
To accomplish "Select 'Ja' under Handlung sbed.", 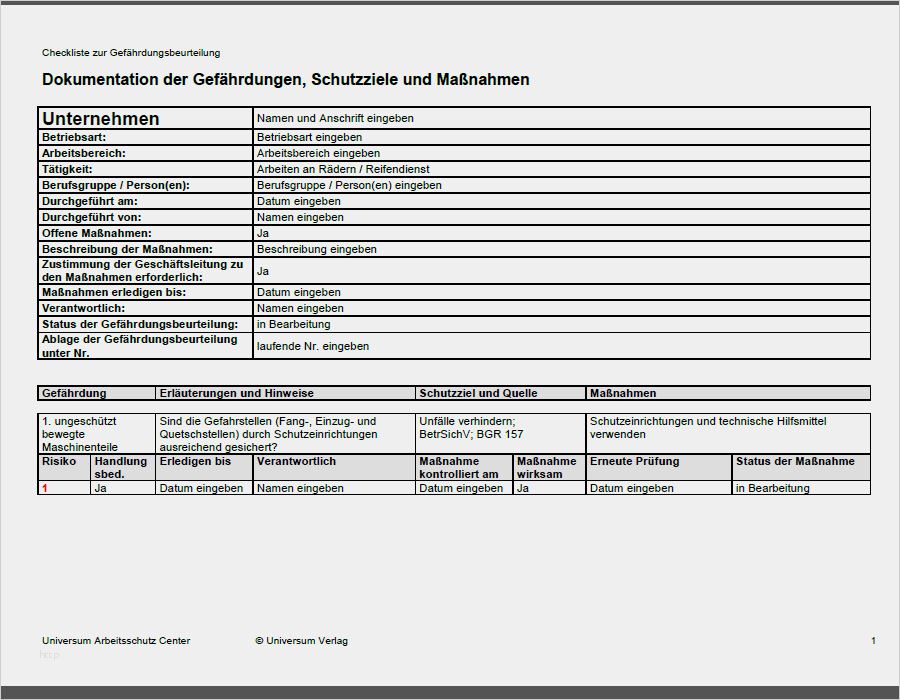I will [123, 488].
